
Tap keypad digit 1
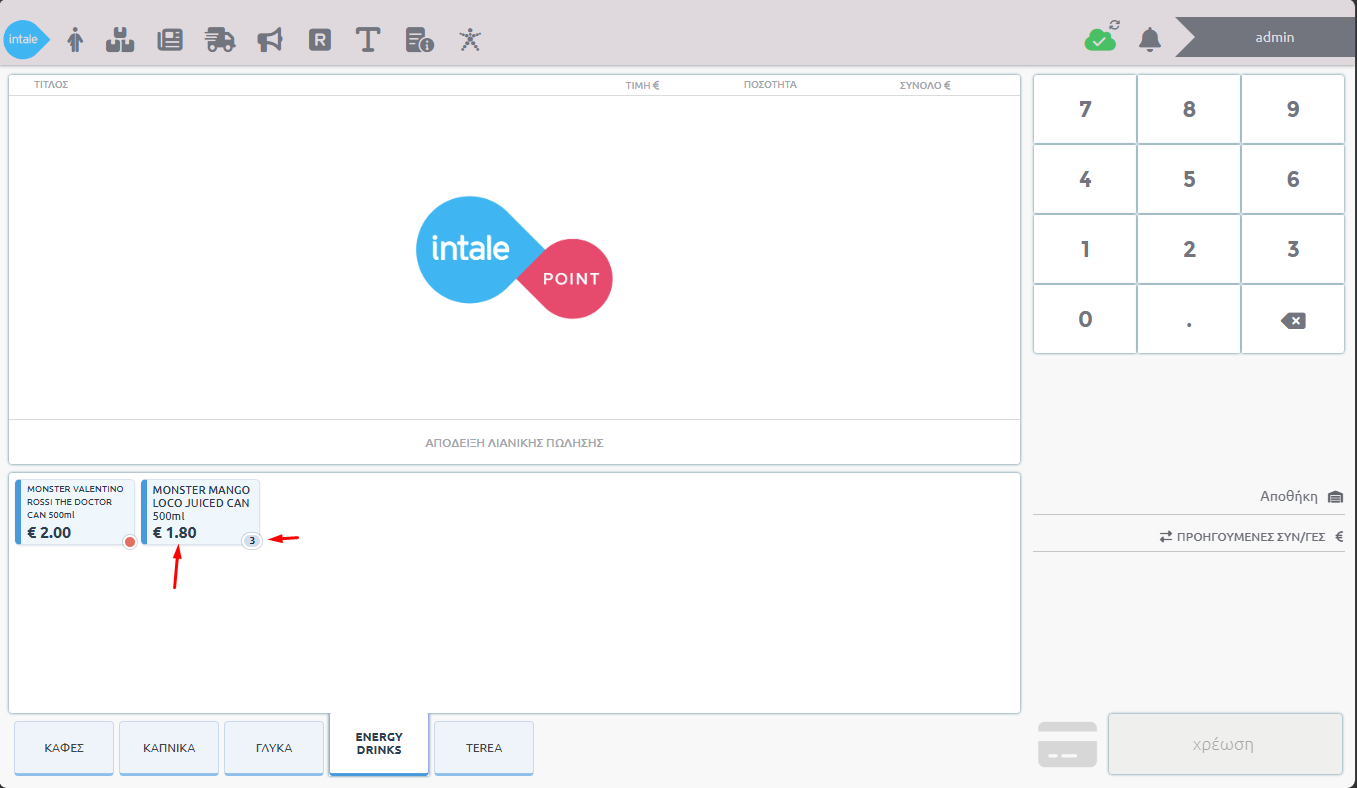pos(1085,249)
